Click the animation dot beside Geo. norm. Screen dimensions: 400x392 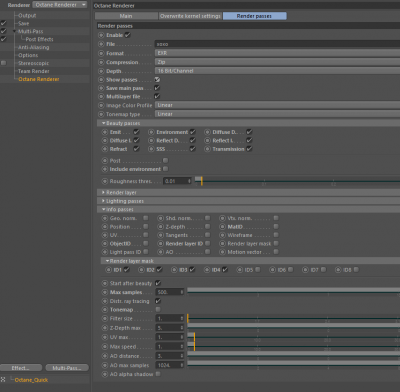(x=105, y=218)
